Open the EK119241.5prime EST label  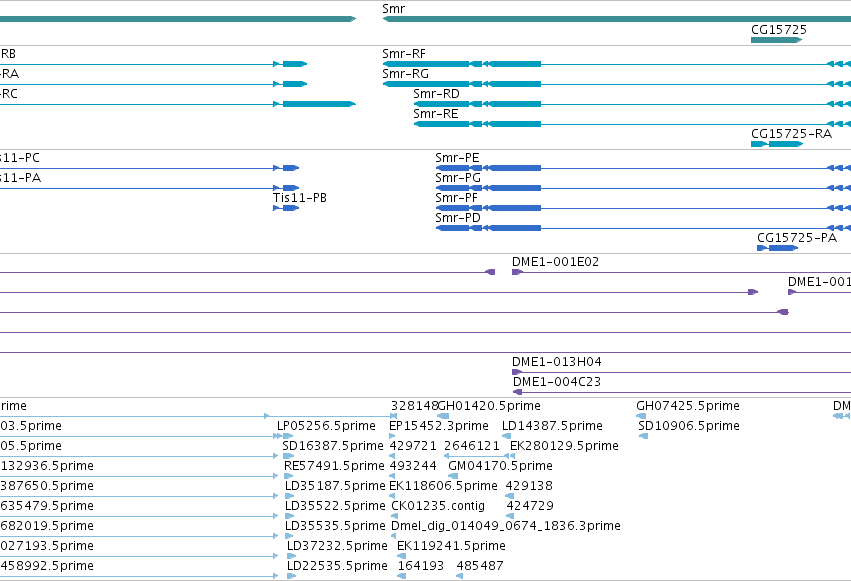point(451,546)
